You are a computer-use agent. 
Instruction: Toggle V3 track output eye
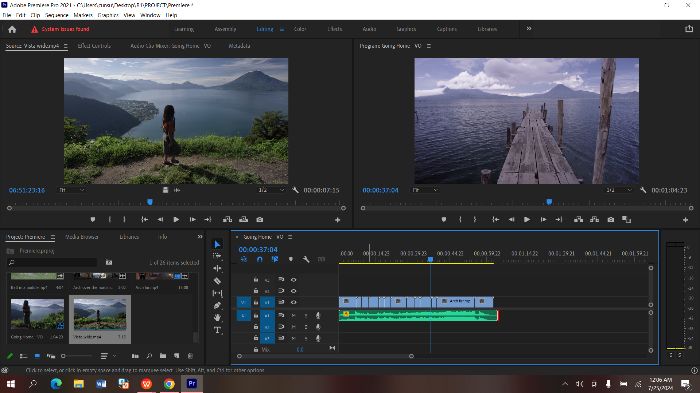coord(293,280)
